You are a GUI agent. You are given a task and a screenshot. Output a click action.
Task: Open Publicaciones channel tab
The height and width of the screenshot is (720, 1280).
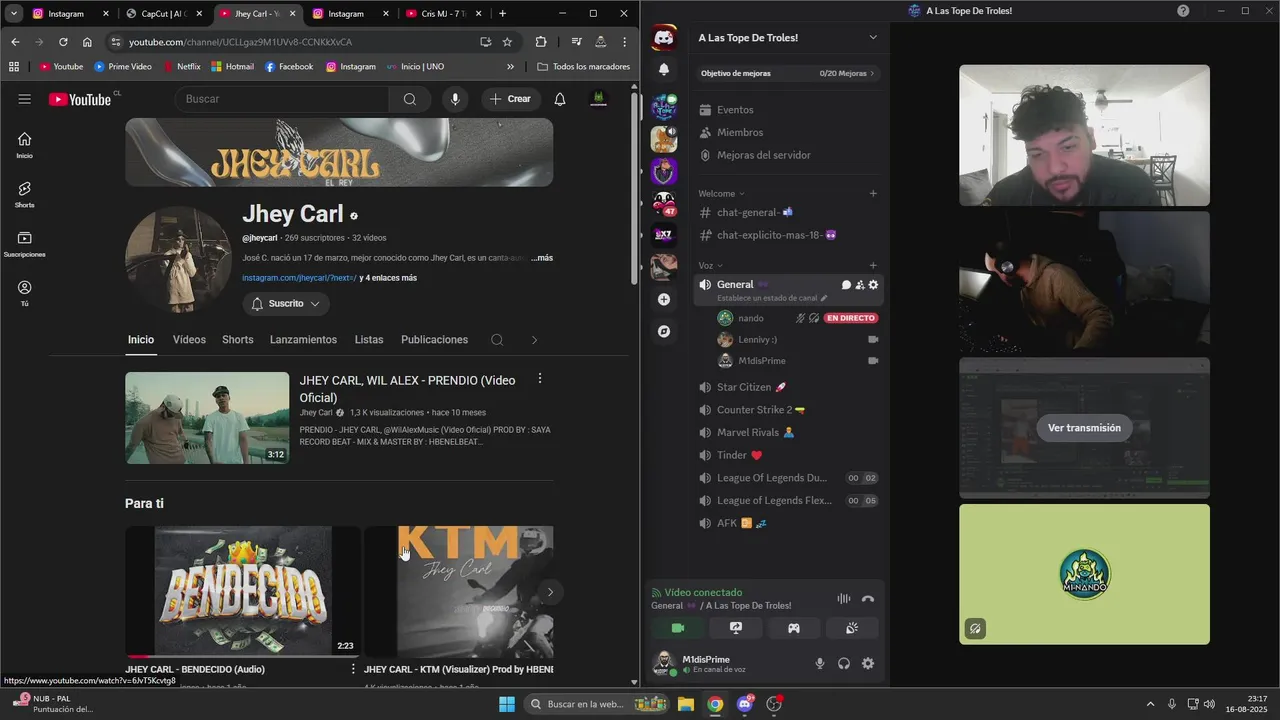click(x=434, y=340)
